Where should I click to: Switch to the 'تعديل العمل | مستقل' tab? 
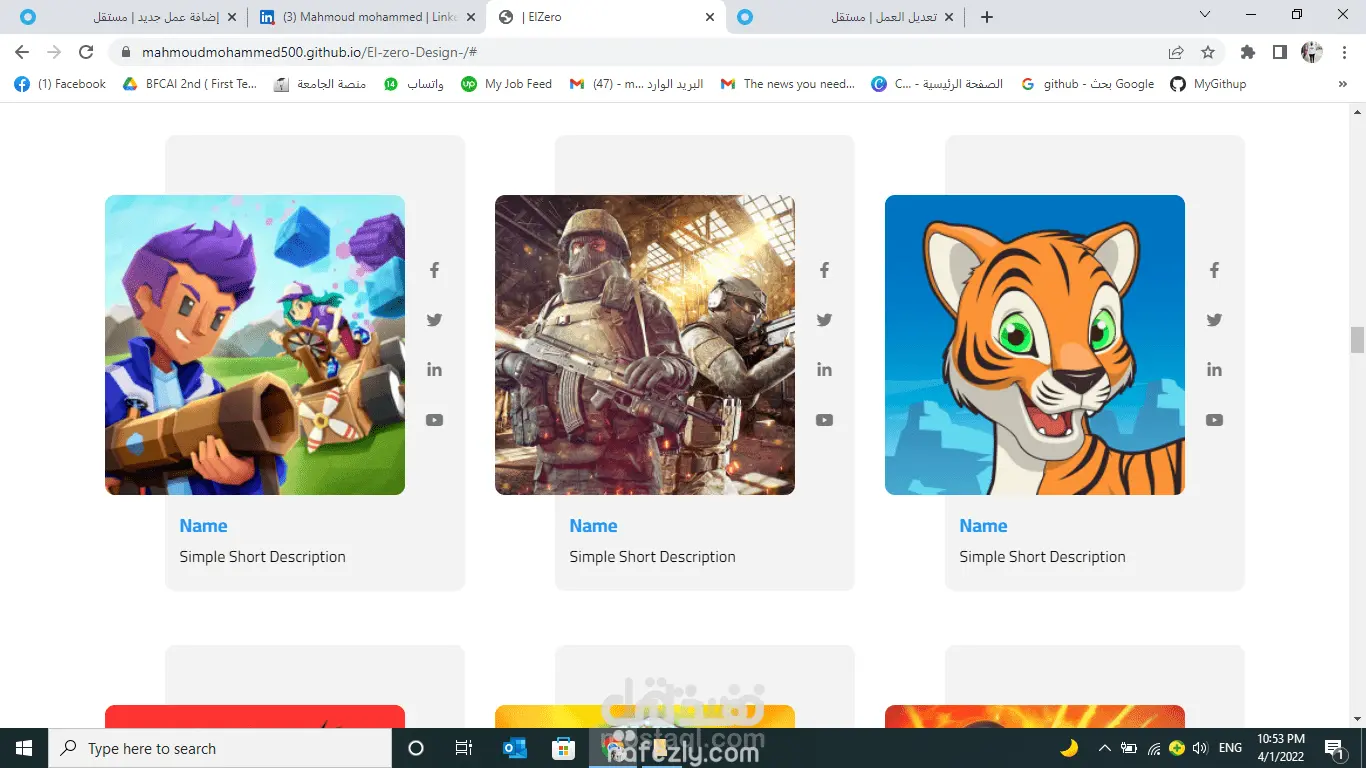(x=846, y=17)
